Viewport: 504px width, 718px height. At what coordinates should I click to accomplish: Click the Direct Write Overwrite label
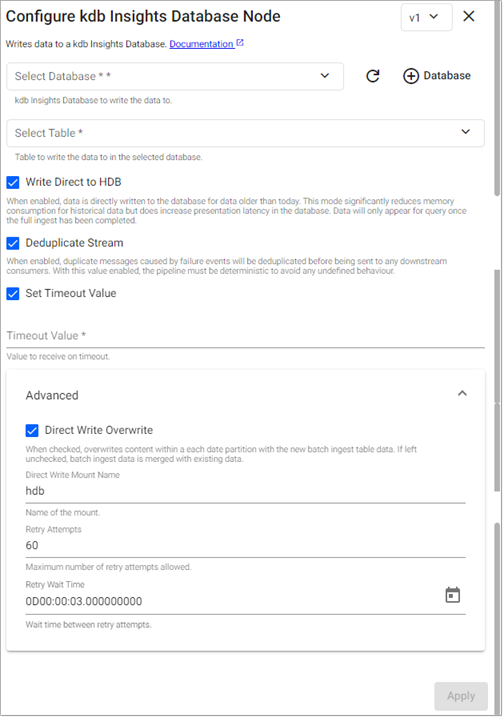tap(99, 430)
